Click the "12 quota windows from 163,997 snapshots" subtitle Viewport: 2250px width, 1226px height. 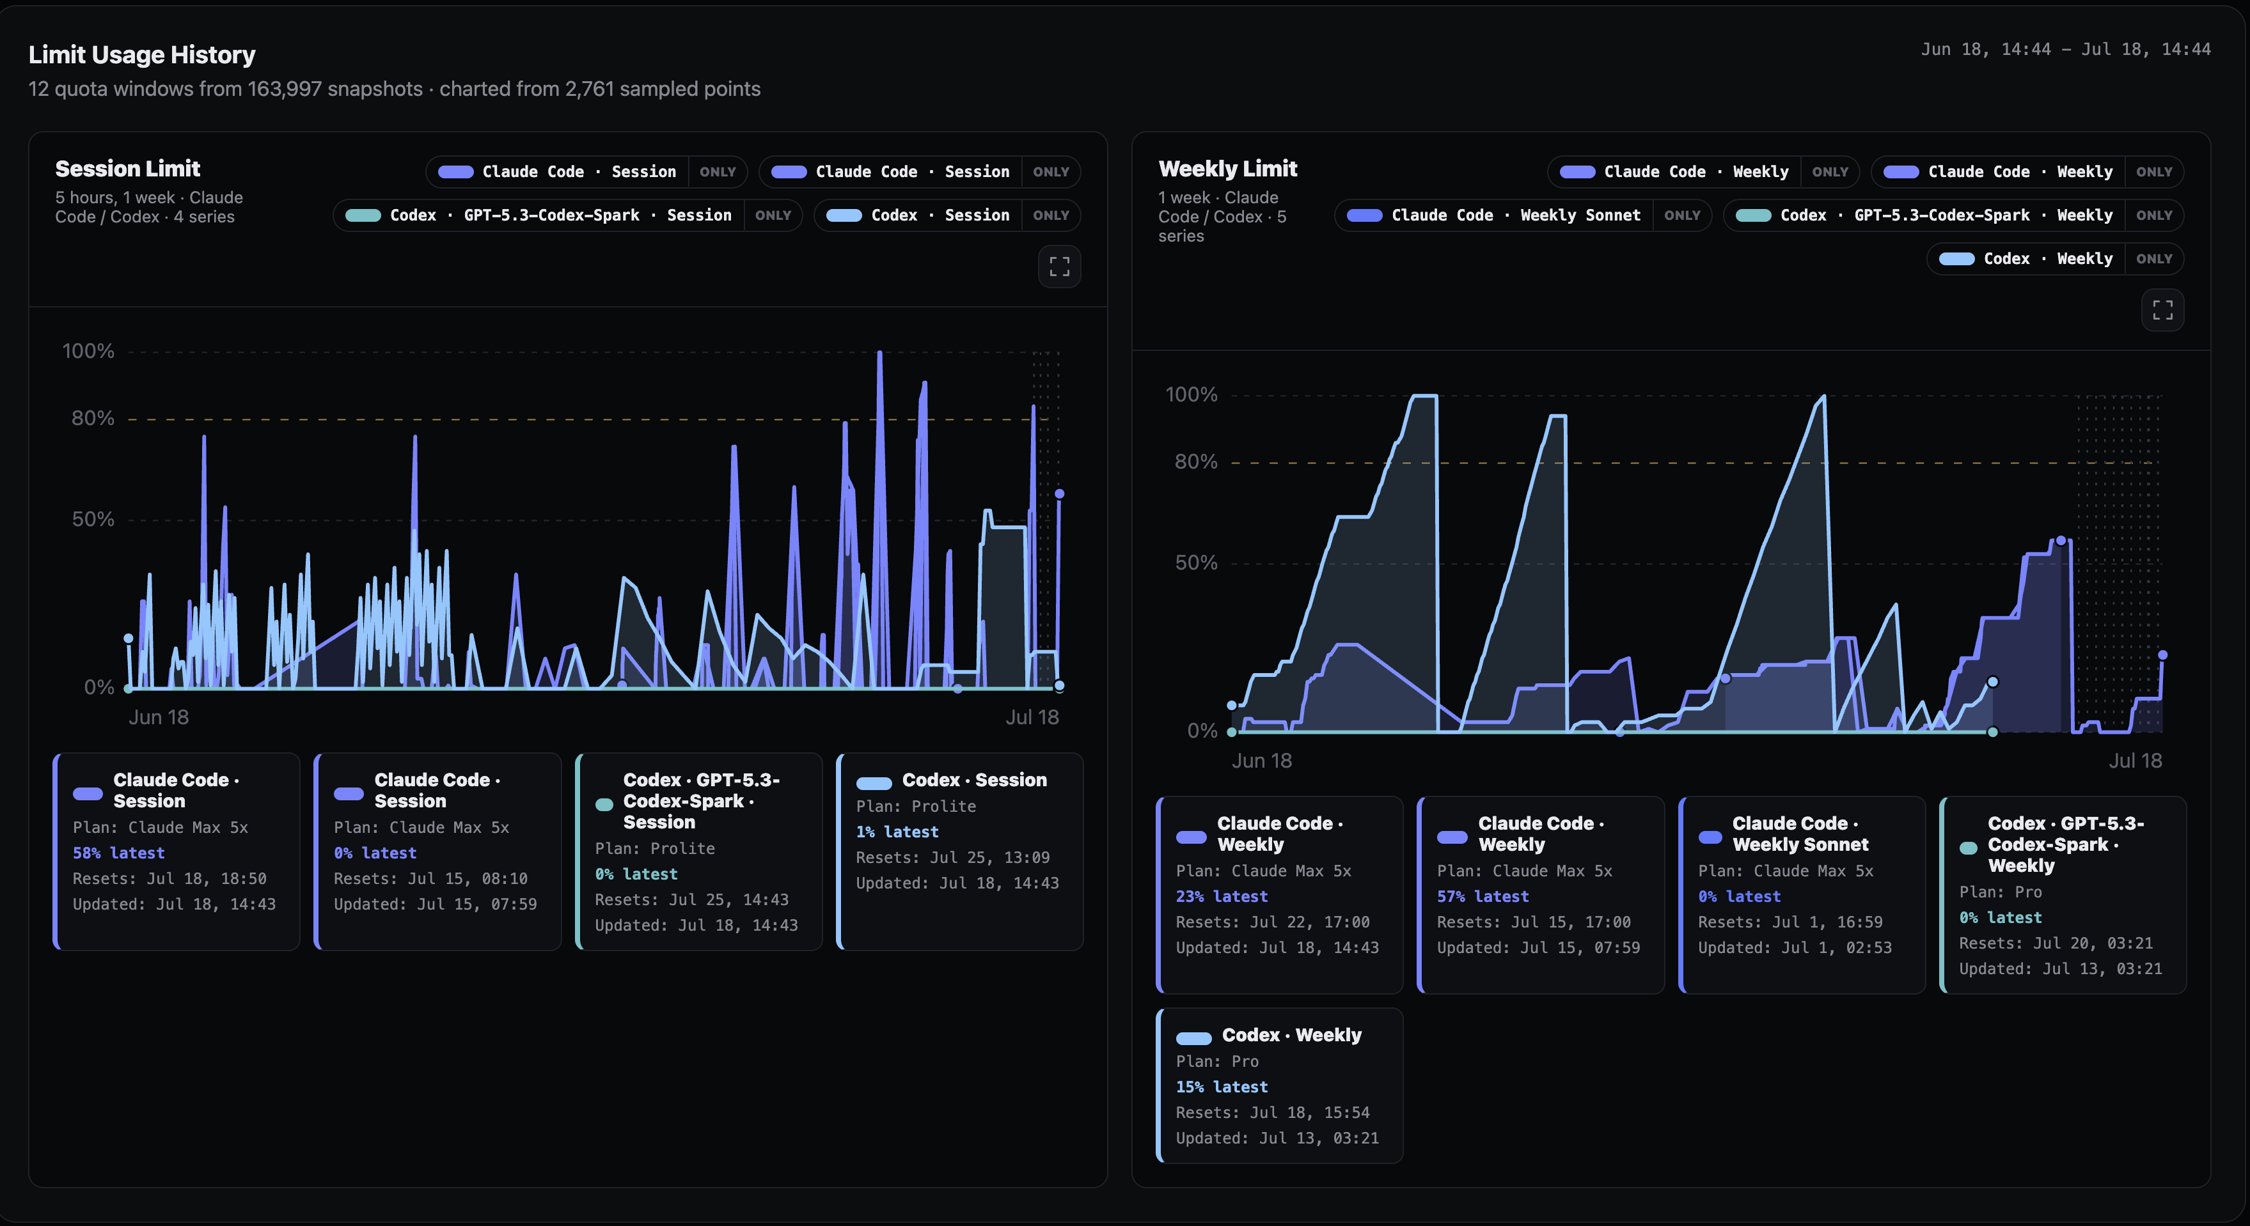225,89
